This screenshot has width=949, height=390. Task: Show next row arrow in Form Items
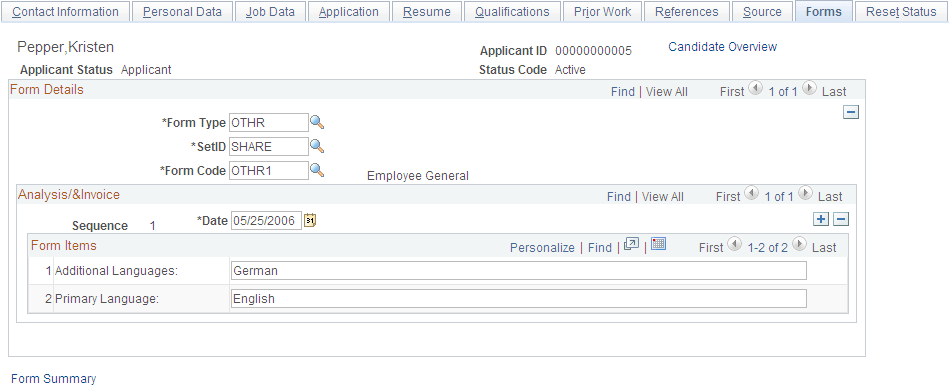800,244
